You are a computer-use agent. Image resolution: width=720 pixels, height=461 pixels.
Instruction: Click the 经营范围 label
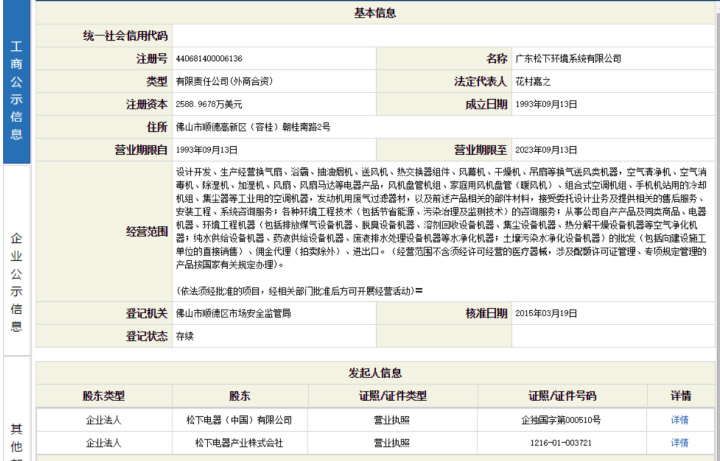(147, 231)
